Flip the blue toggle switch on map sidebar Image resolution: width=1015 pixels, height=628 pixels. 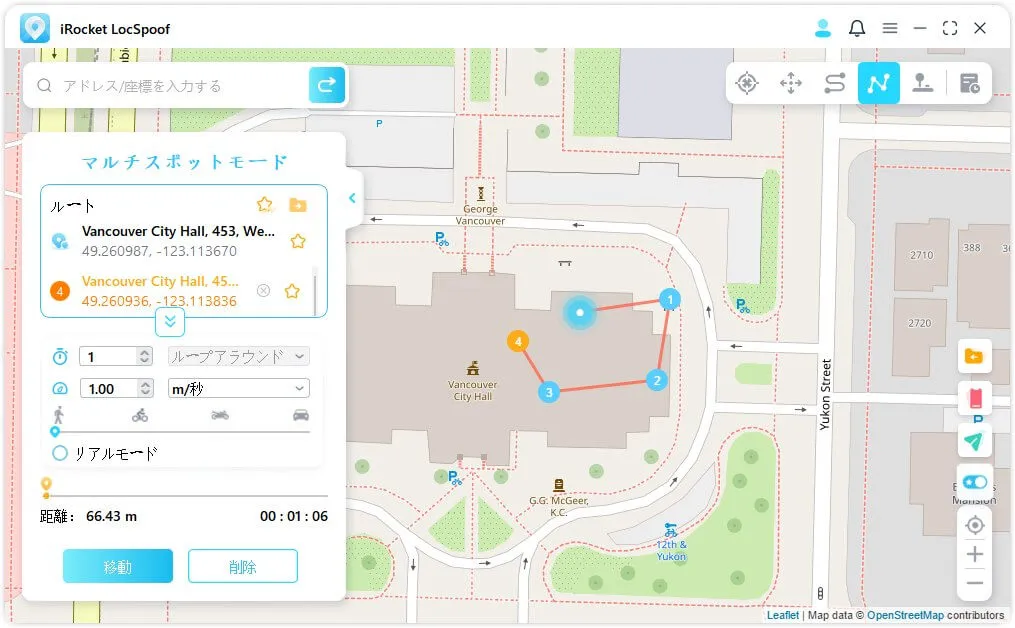click(974, 482)
